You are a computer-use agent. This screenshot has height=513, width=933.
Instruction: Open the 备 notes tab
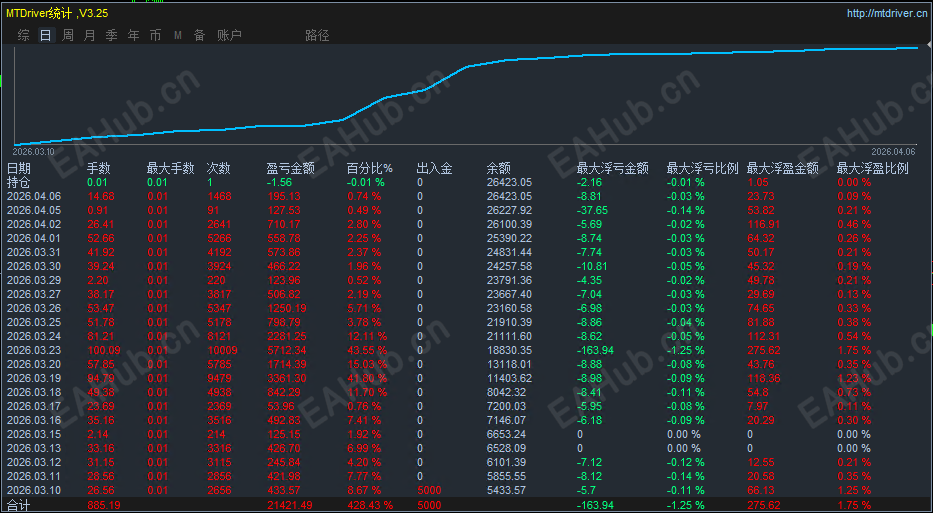pyautogui.click(x=199, y=36)
